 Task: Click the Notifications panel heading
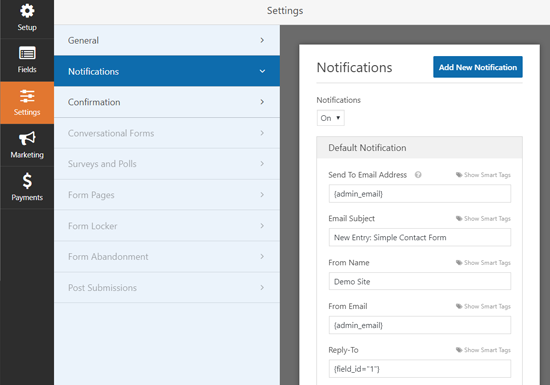(354, 67)
